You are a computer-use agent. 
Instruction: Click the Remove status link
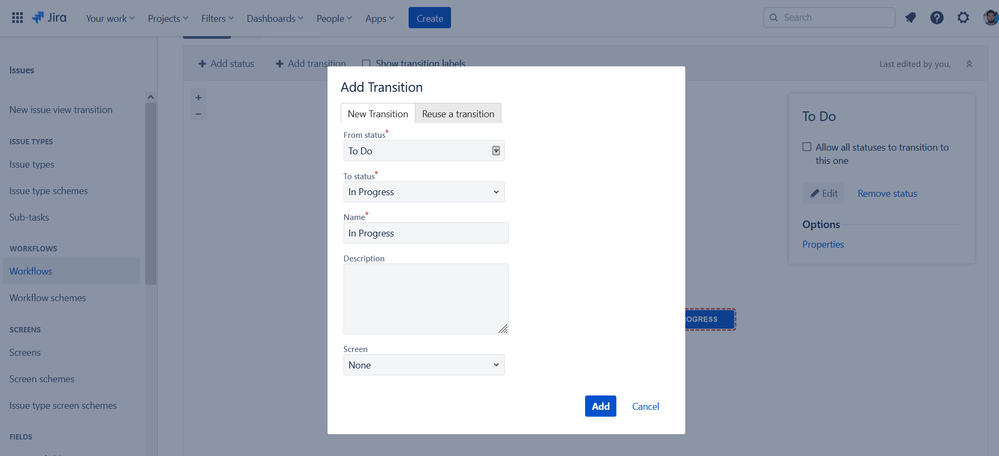coord(888,194)
